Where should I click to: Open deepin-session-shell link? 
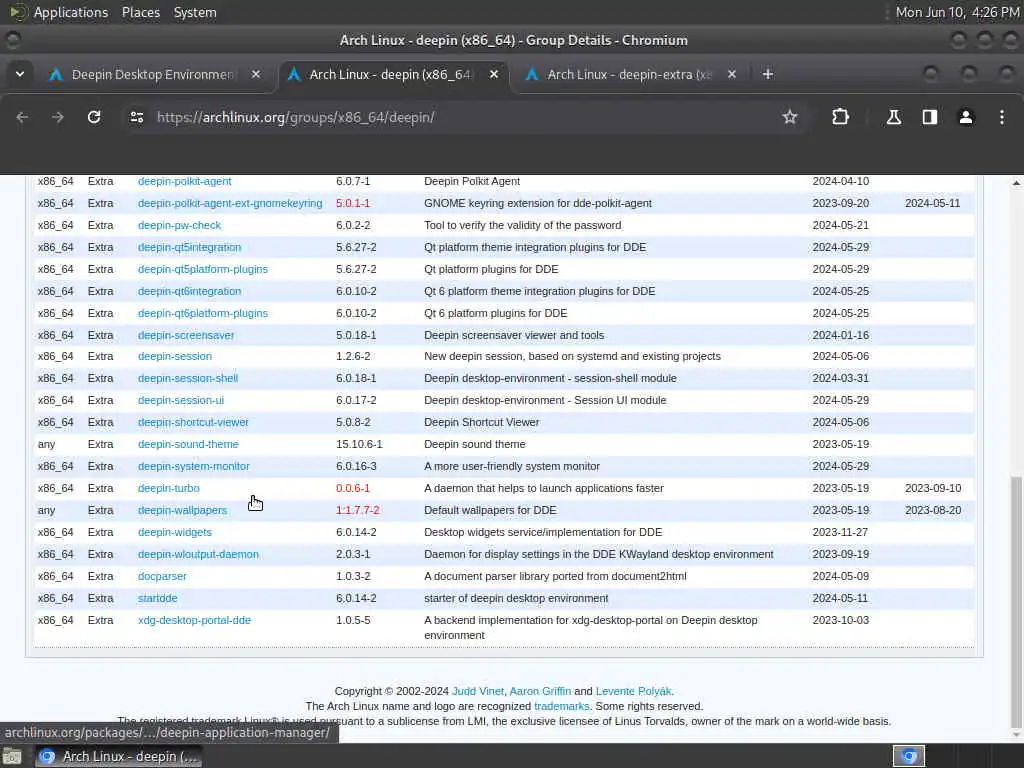click(187, 378)
